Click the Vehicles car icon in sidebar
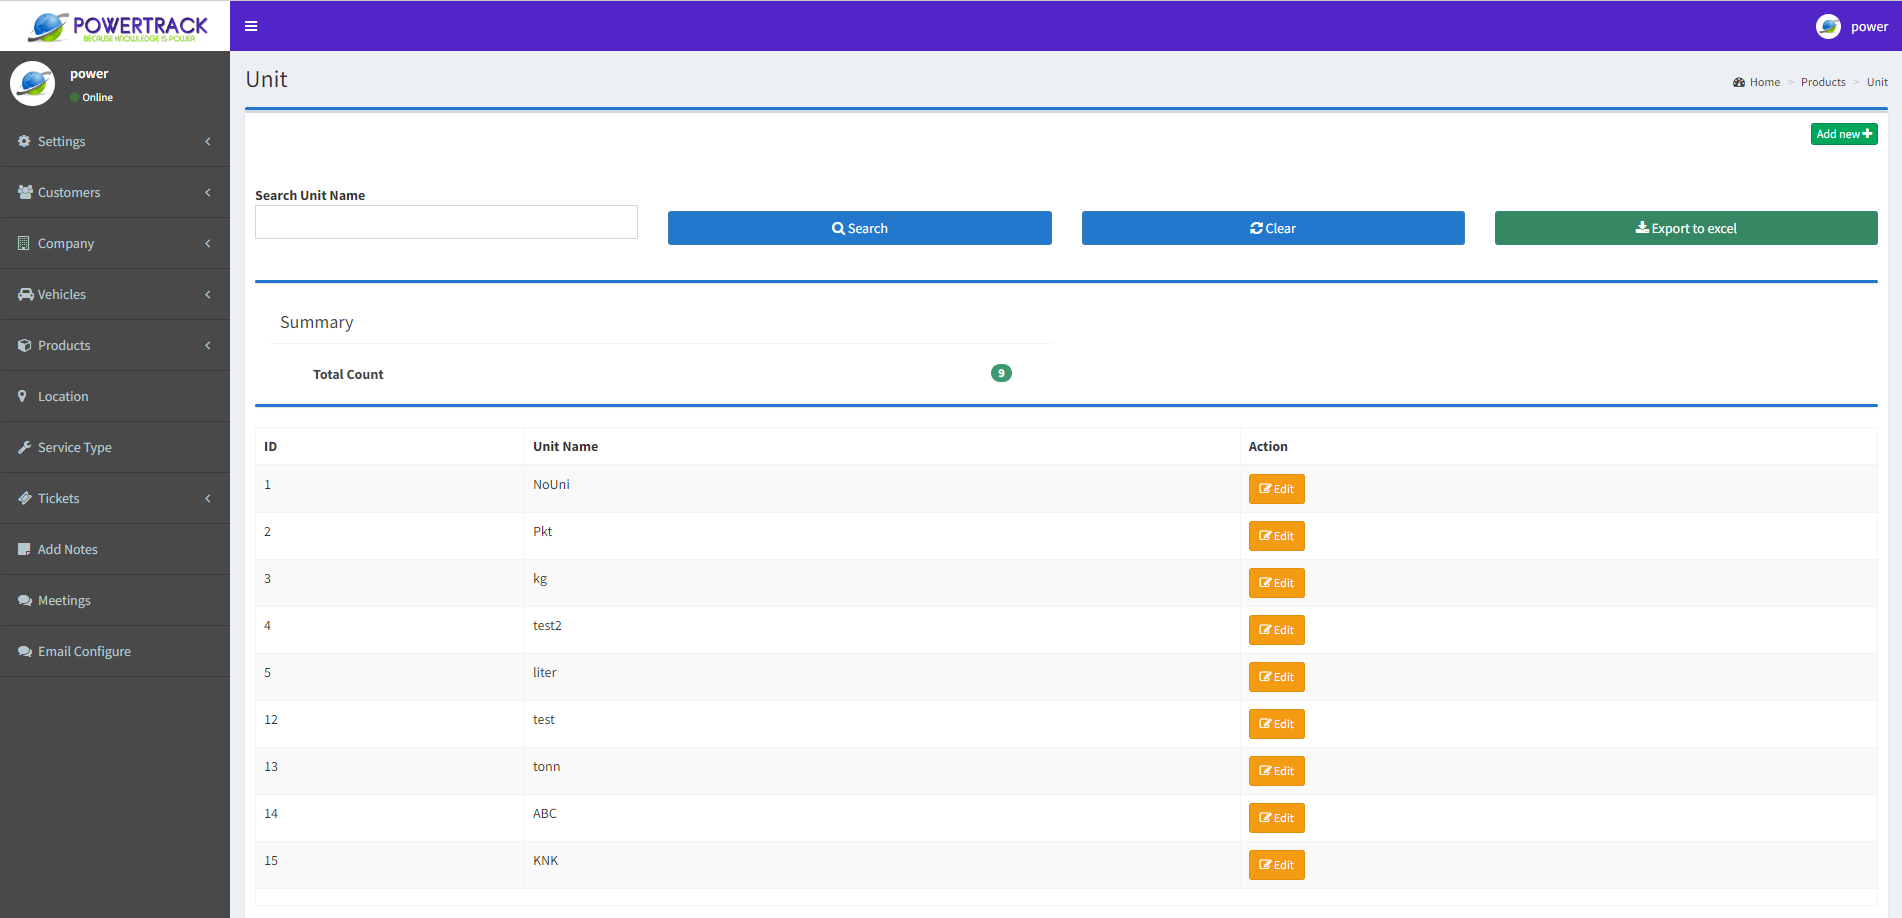Viewport: 1902px width, 918px height. click(25, 294)
